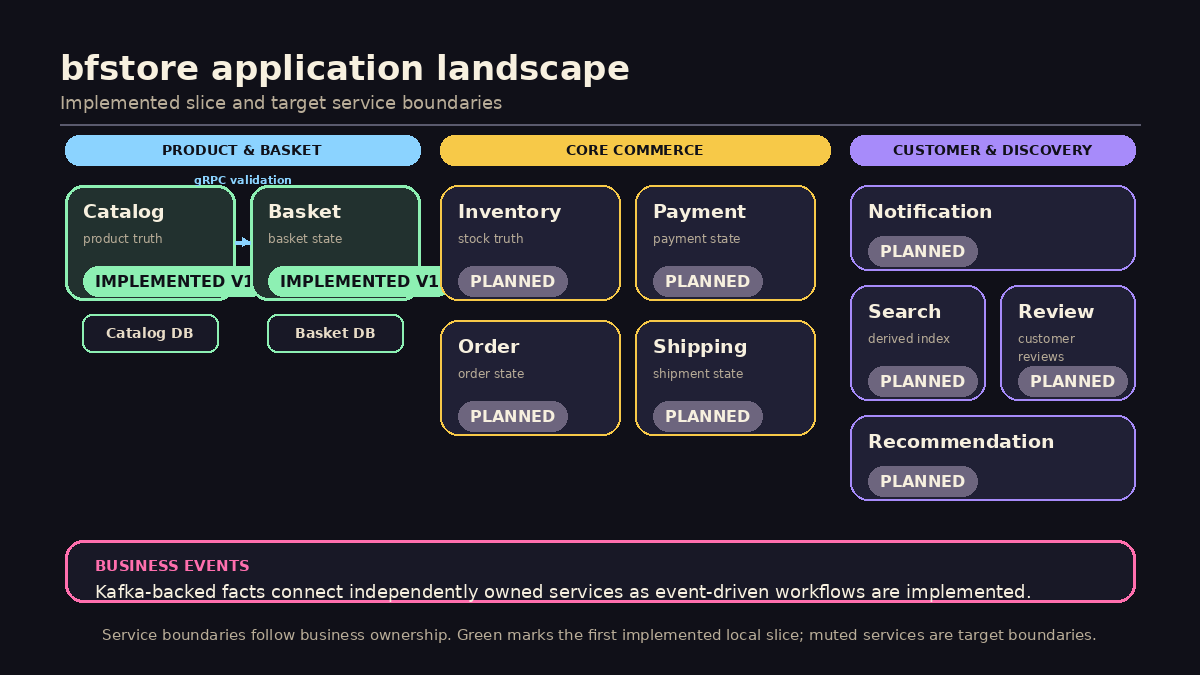
Task: Select the Catalog service card title
Action: (x=123, y=212)
